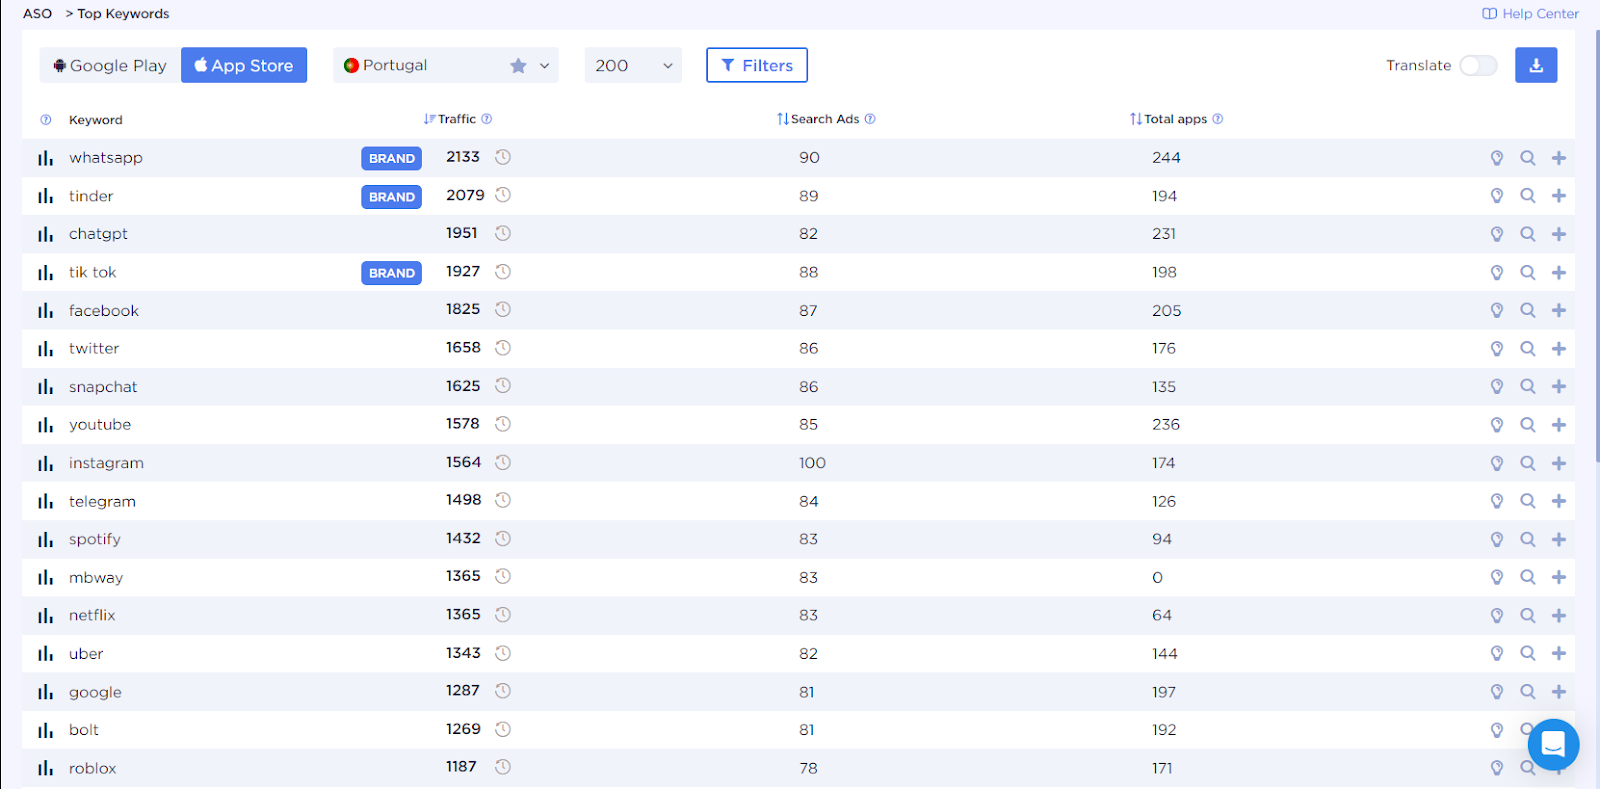Click the favorite star in country selector

coord(518,66)
